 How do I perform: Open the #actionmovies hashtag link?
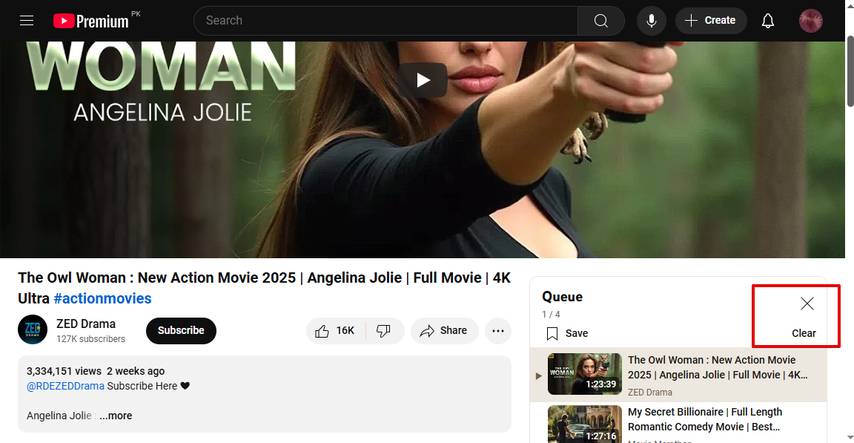click(x=102, y=299)
